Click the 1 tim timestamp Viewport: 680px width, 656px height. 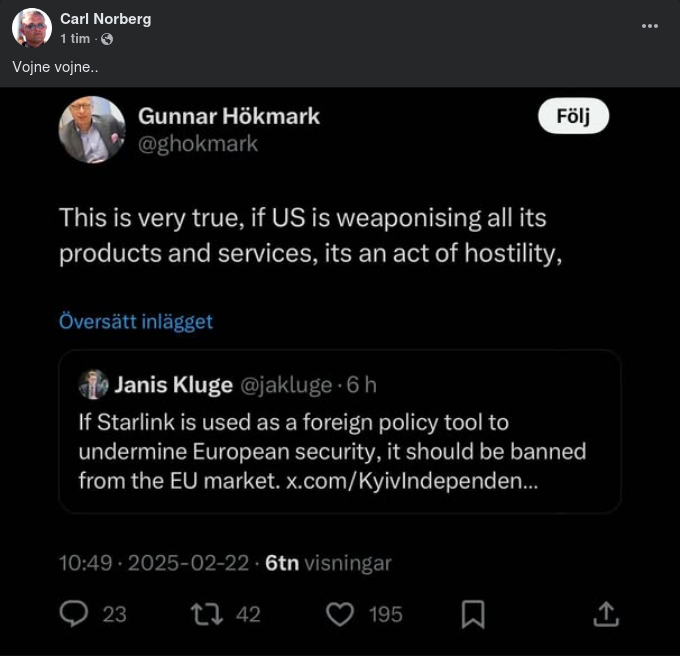coord(75,39)
